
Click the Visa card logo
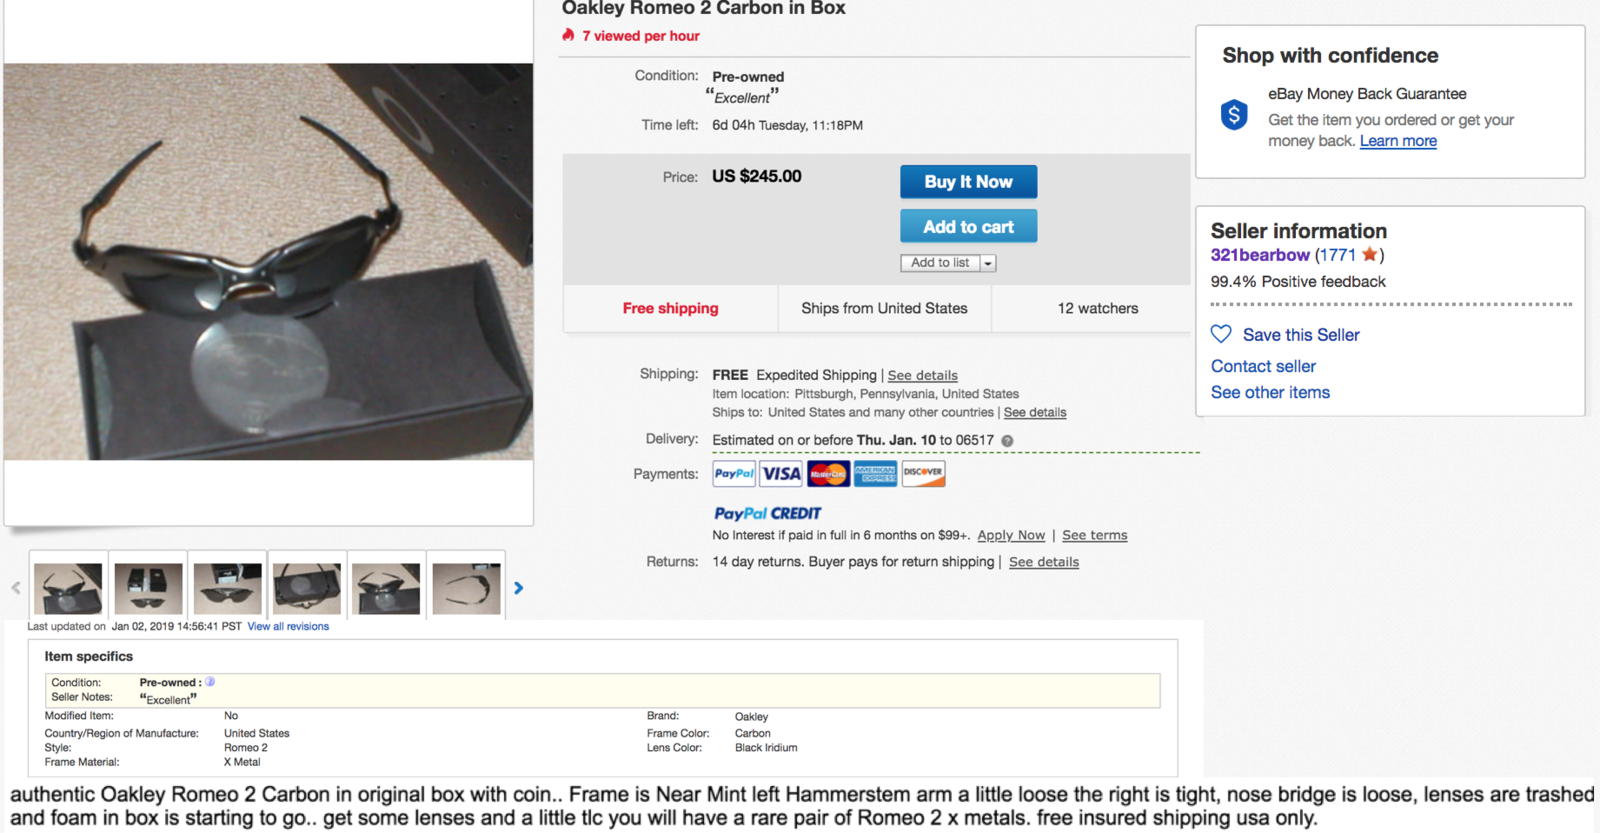(781, 474)
